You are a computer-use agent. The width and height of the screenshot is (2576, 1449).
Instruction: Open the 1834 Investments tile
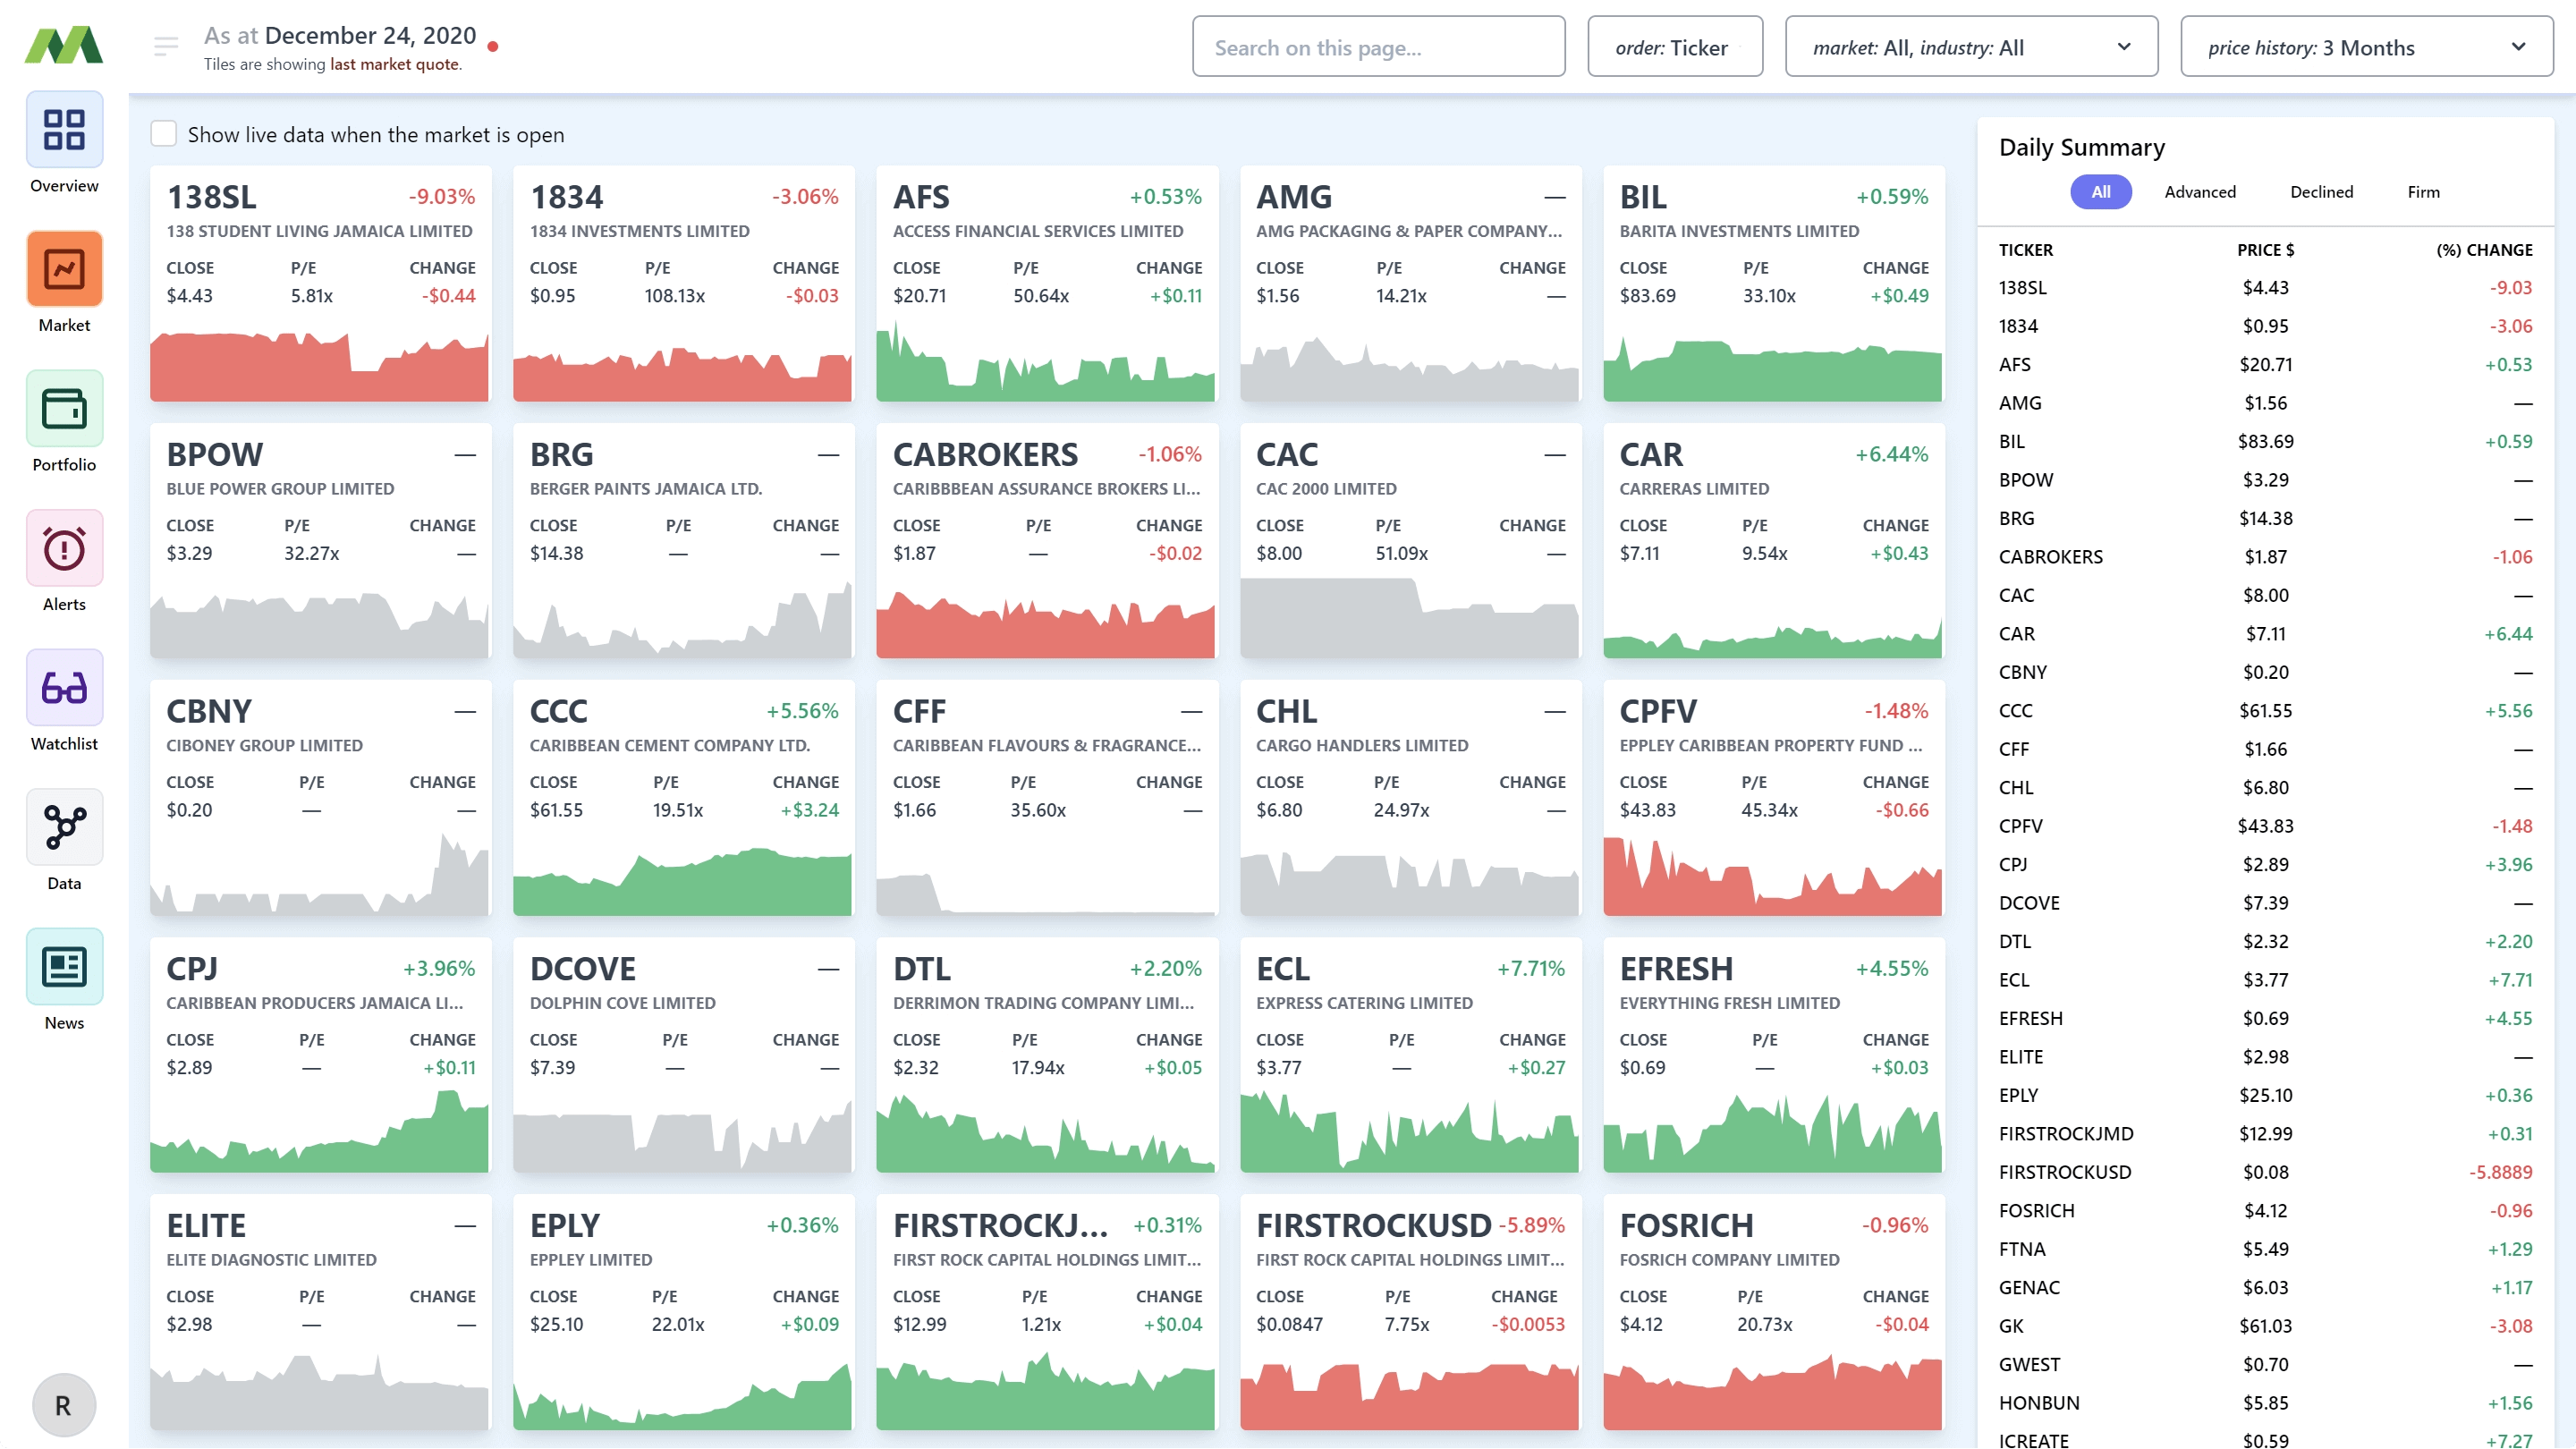coord(683,284)
